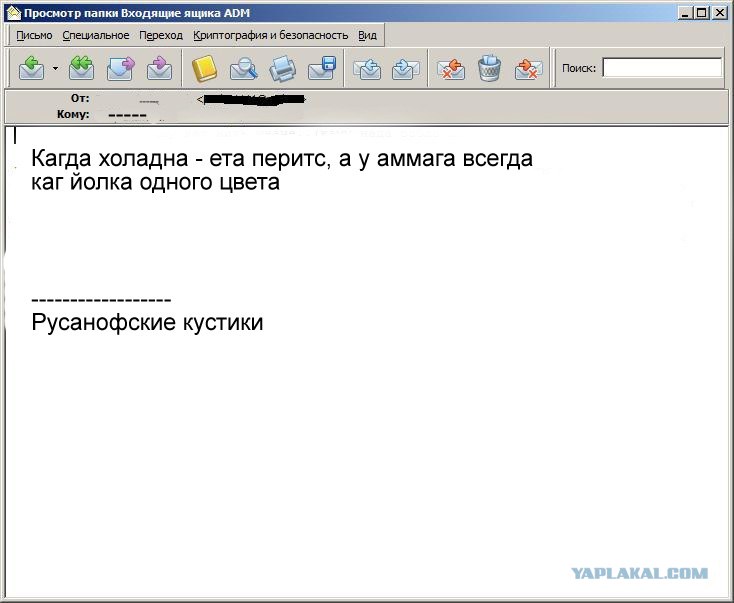734x603 pixels.
Task: Open the Reply button dropdown arrow
Action: 56,68
